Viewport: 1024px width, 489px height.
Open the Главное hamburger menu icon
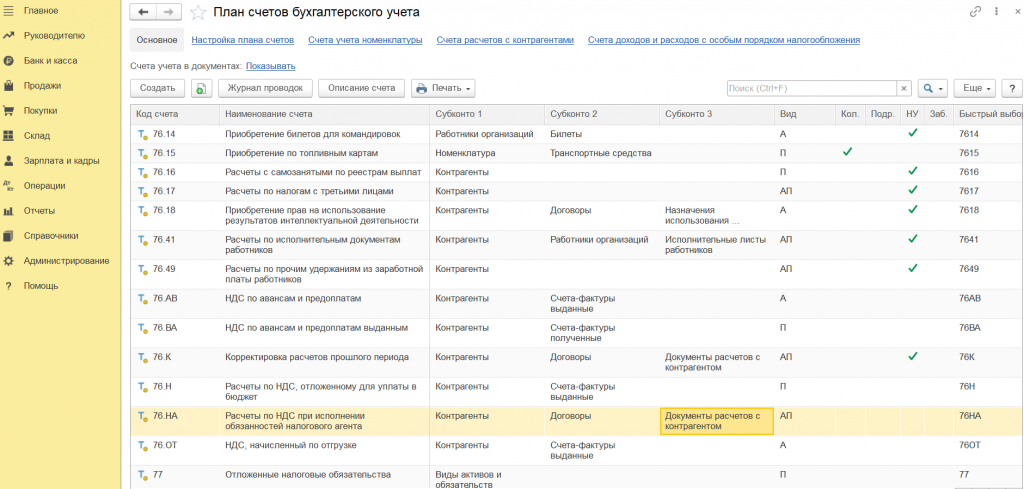point(8,11)
